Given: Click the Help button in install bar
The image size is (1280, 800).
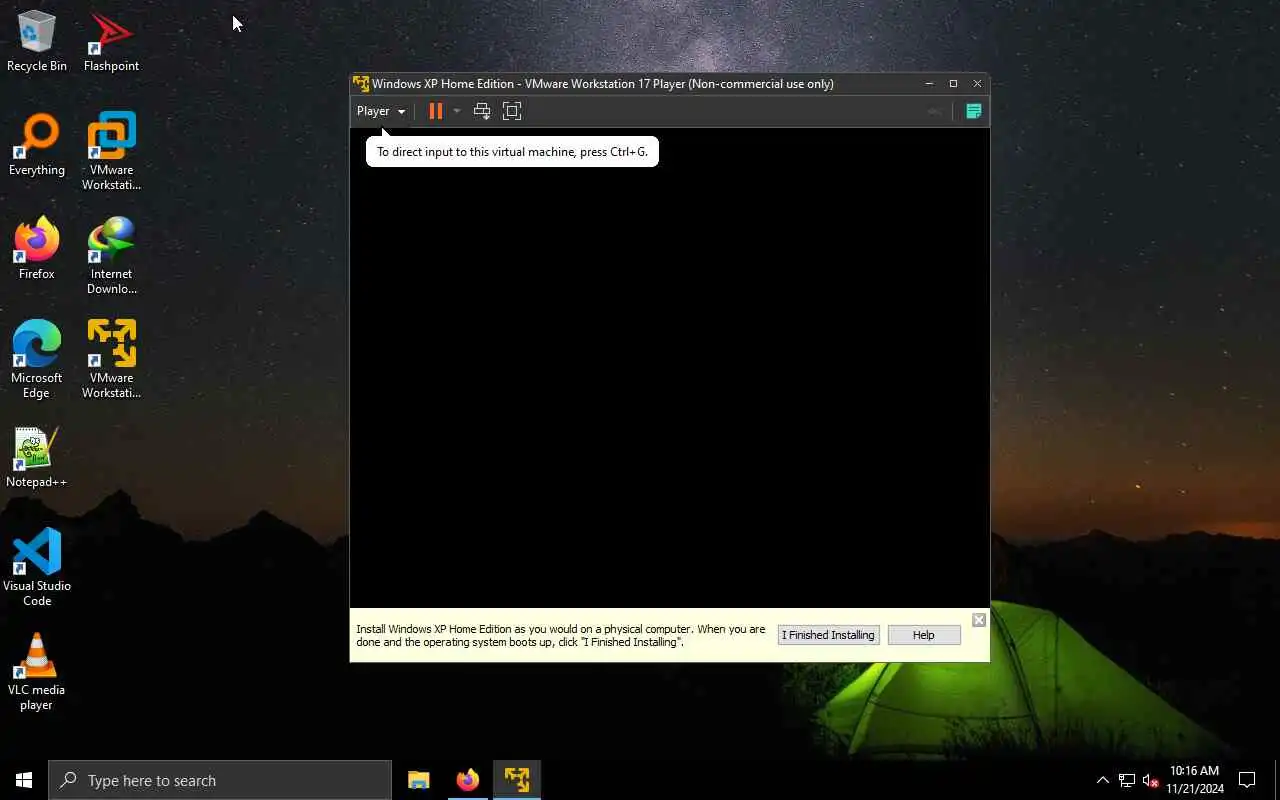Looking at the screenshot, I should 924,635.
